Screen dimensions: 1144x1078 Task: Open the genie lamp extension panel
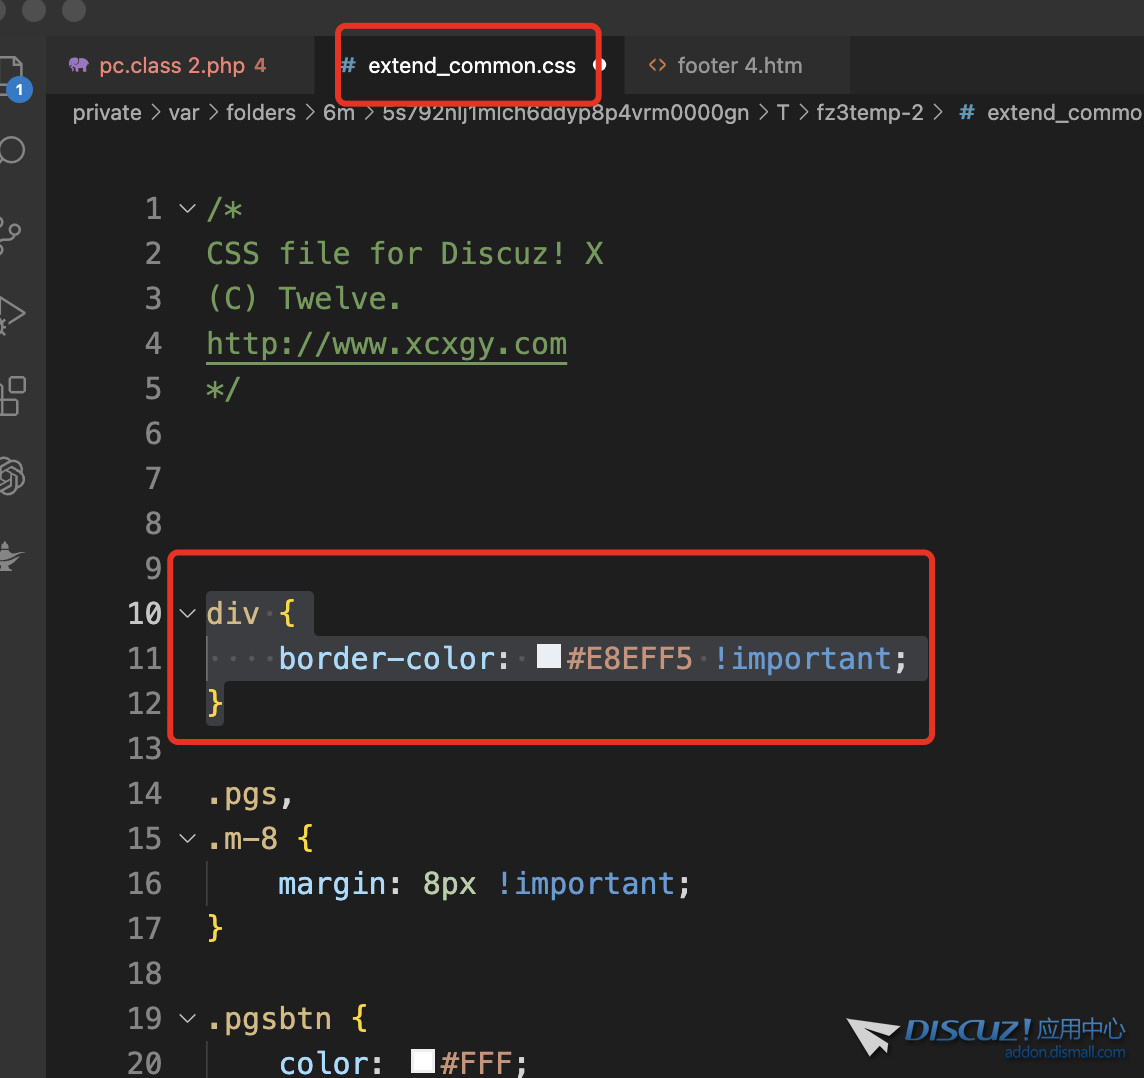click(10, 557)
